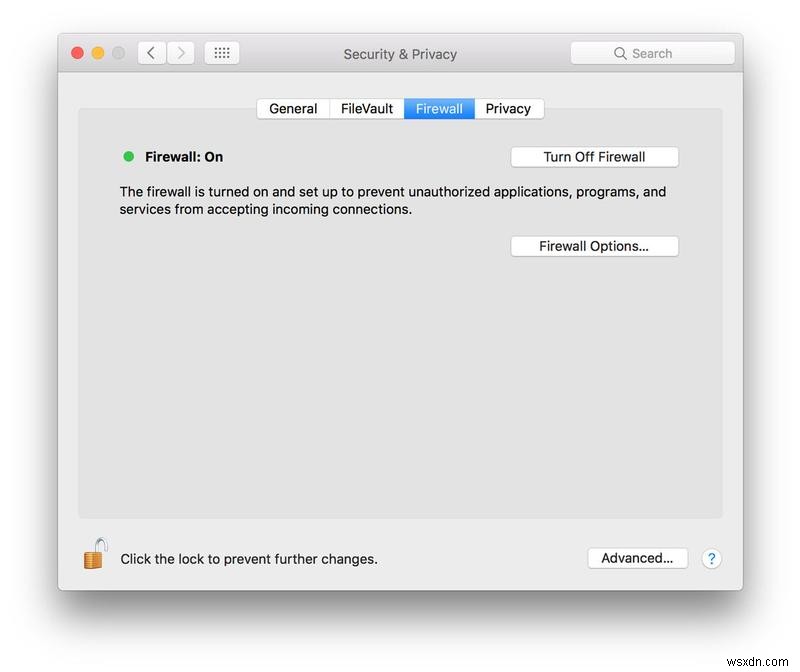800x672 pixels.
Task: Minimize window with yellow button
Action: pyautogui.click(x=98, y=53)
